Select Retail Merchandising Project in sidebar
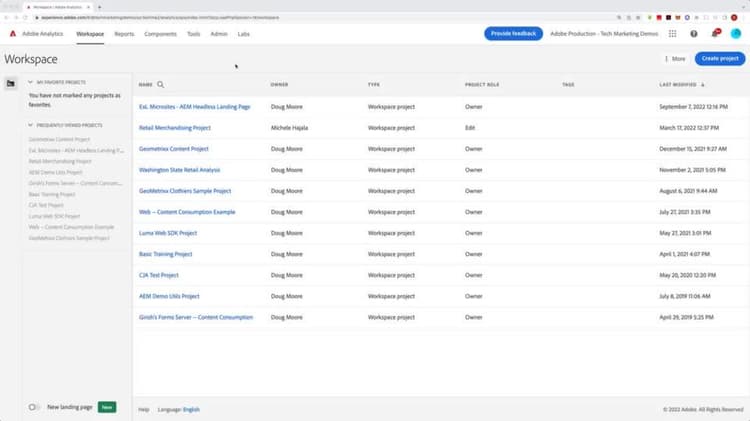 tap(60, 161)
